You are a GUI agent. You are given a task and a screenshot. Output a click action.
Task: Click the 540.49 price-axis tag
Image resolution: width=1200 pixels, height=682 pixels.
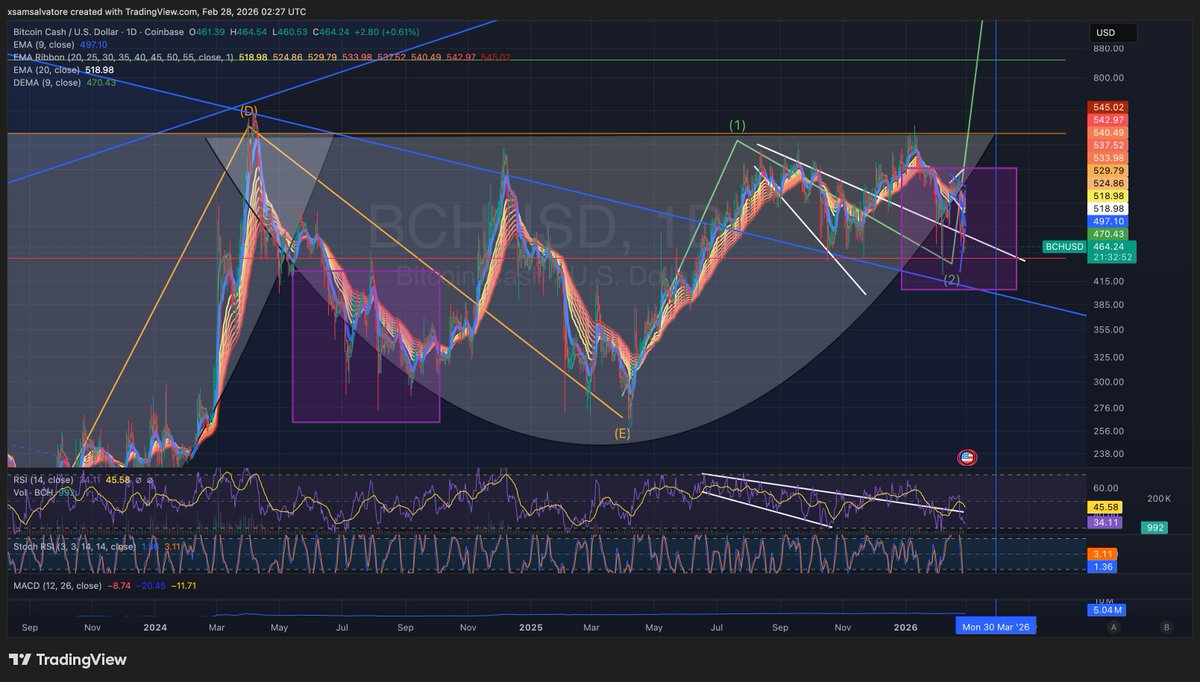(1108, 133)
